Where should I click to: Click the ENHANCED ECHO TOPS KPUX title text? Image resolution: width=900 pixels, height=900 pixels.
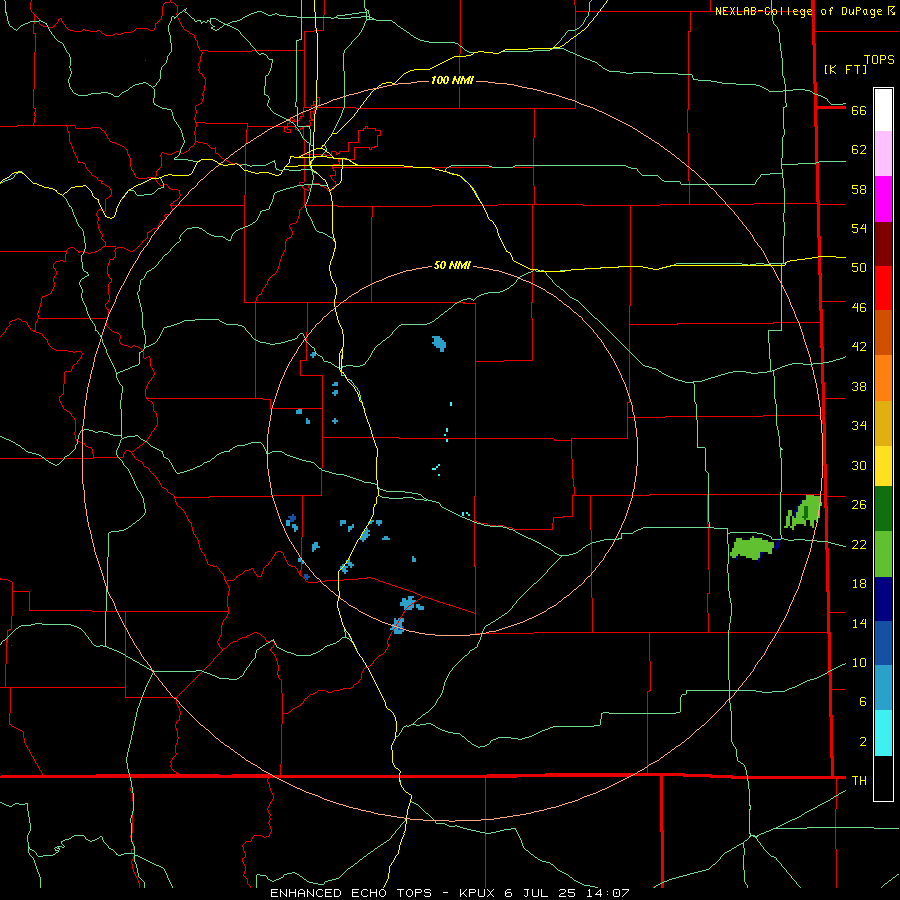[449, 893]
